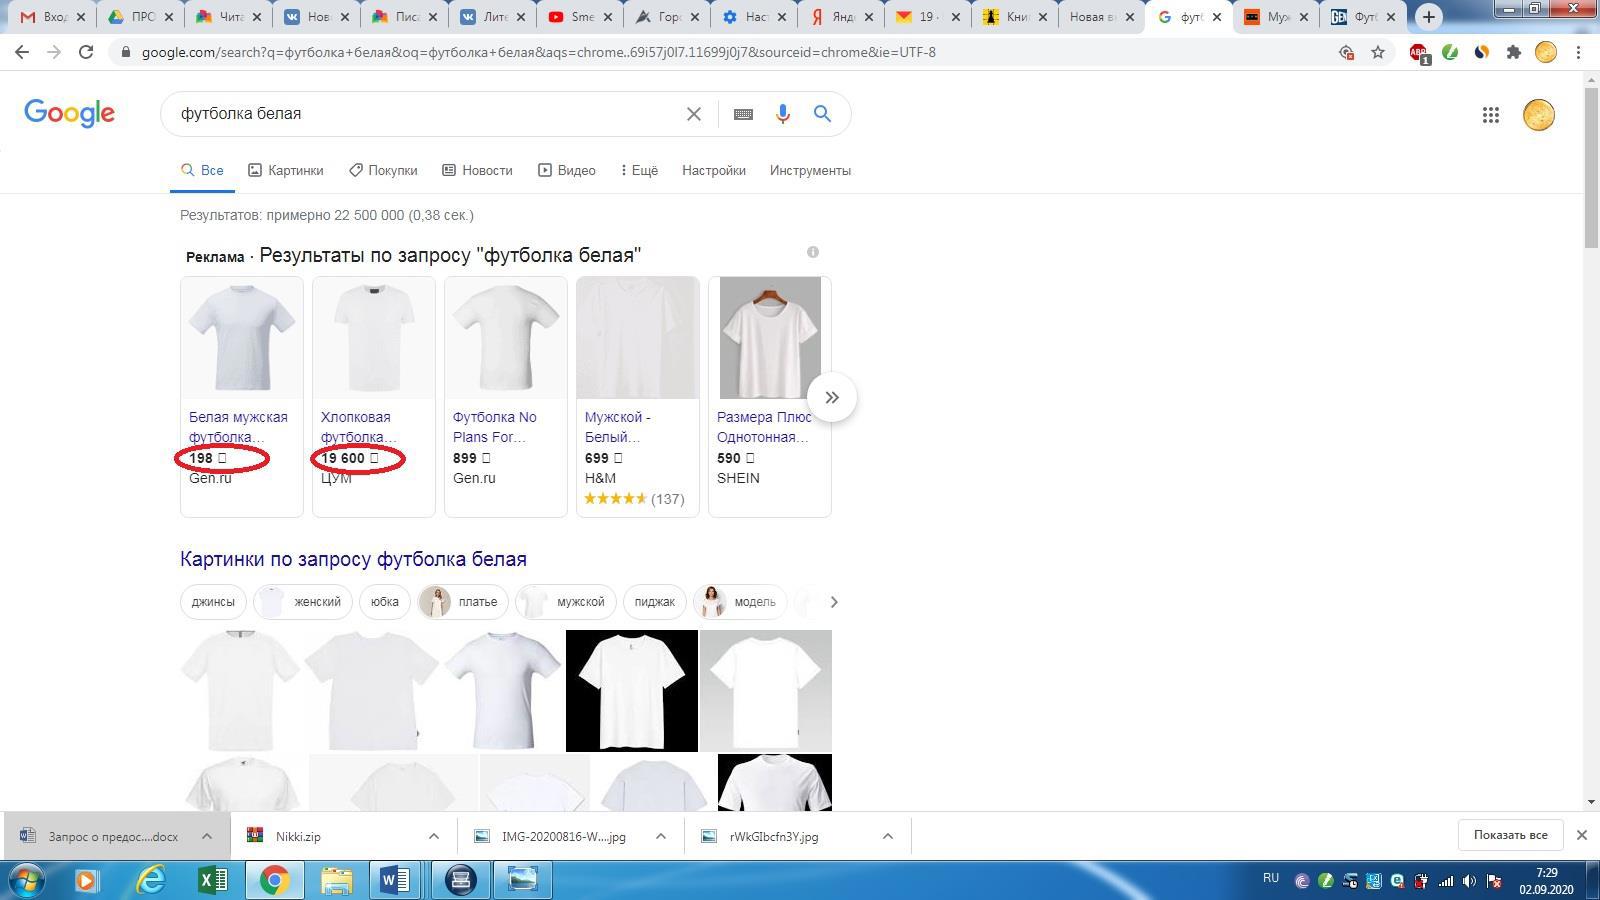Switch to the Новости search tab

tap(477, 170)
